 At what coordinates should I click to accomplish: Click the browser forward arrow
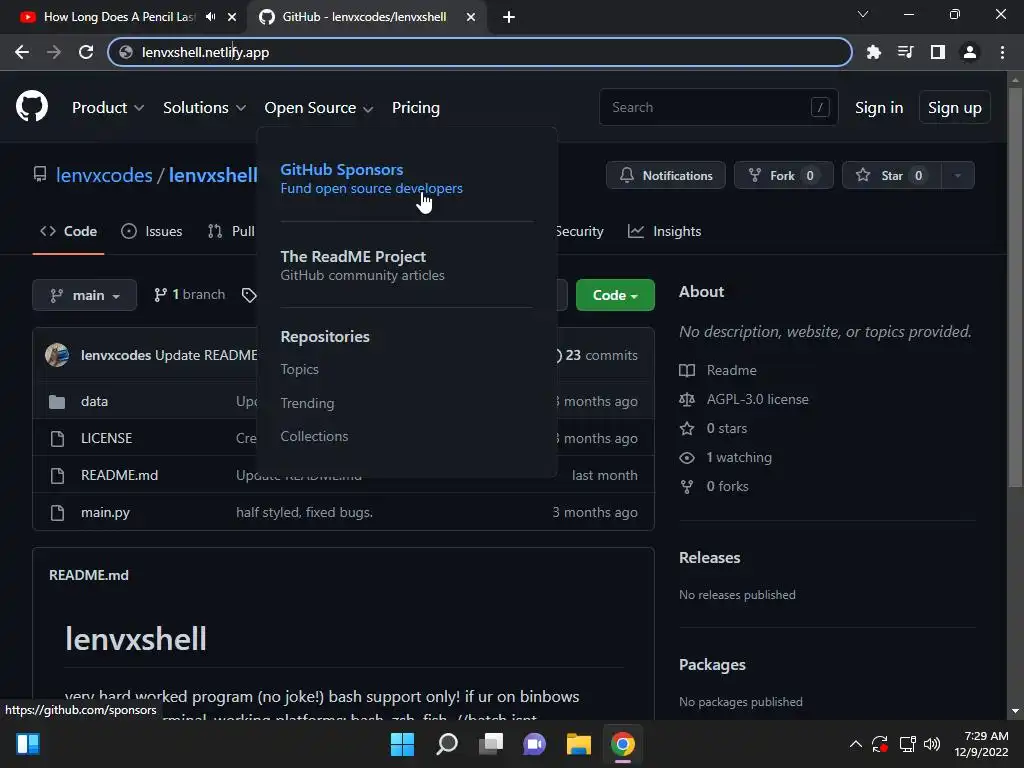(x=54, y=52)
